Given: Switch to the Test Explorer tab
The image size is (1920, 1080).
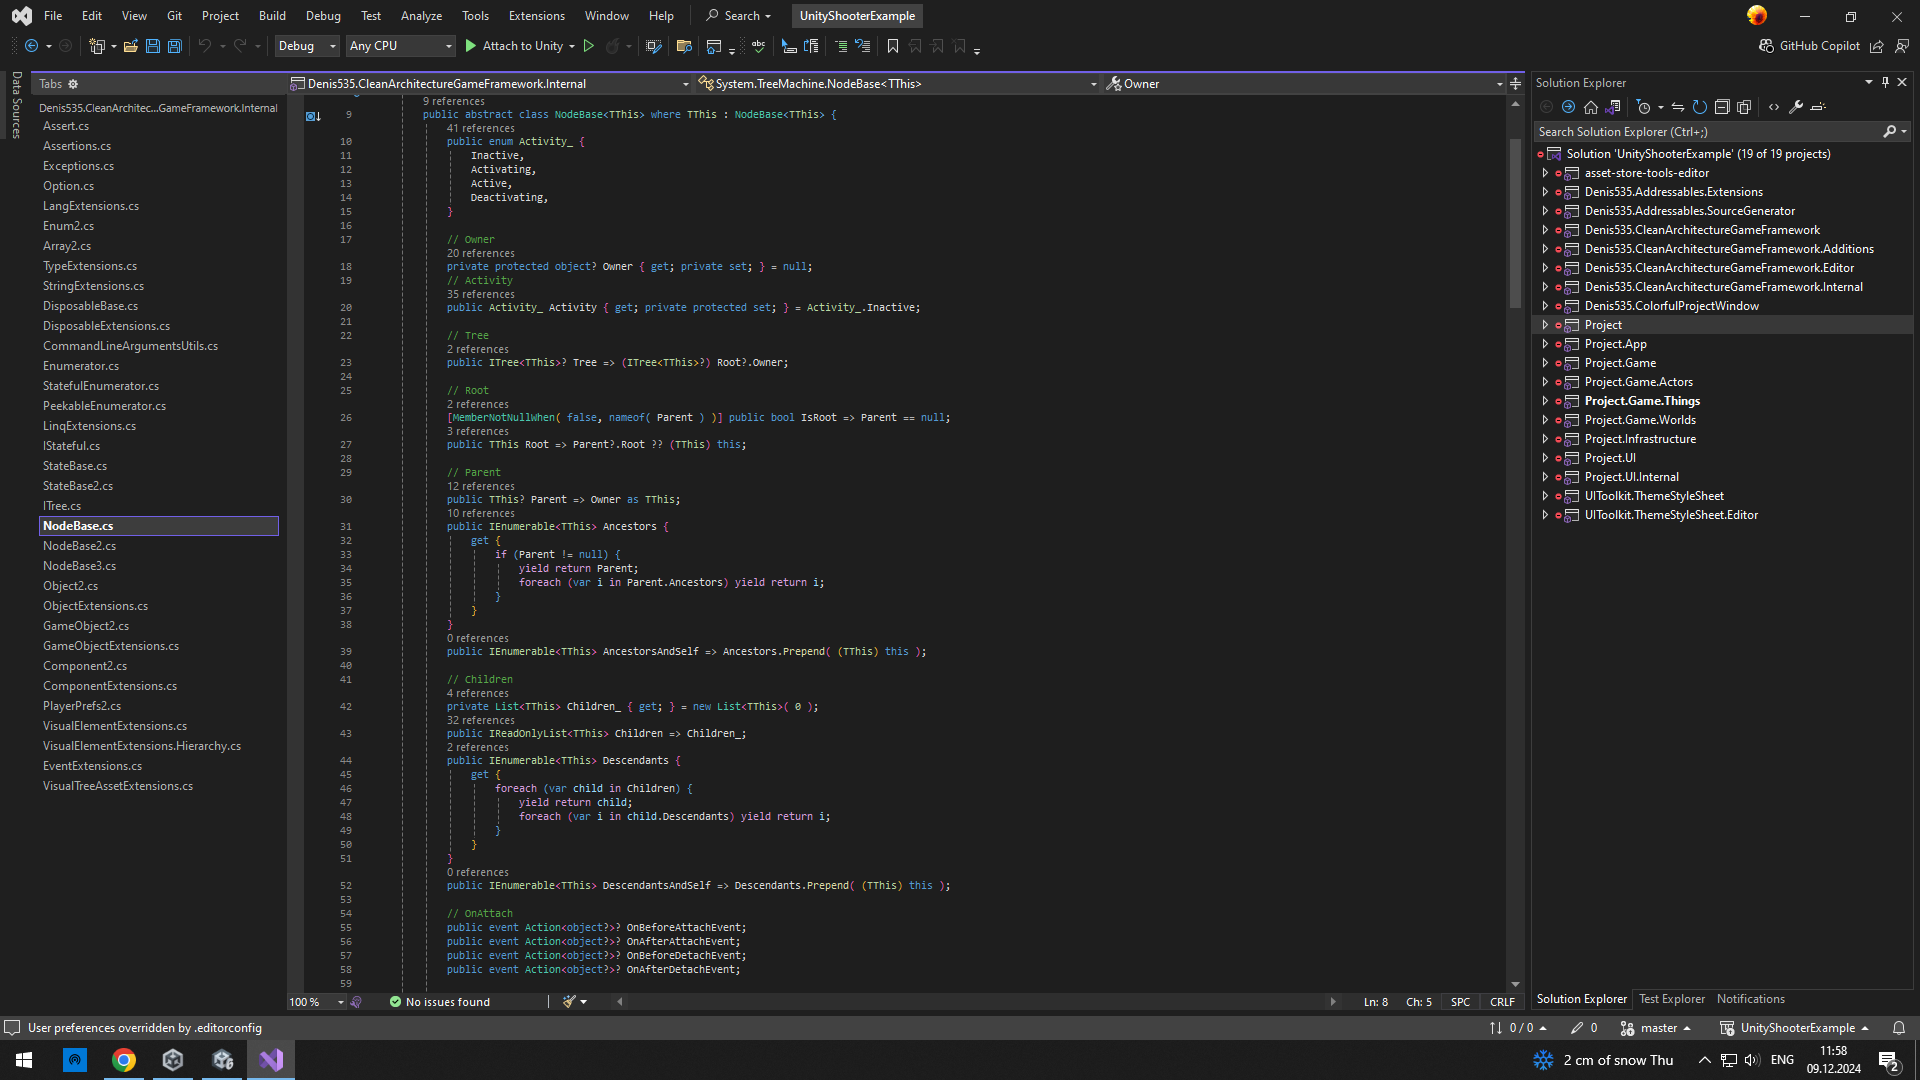Looking at the screenshot, I should click(x=1671, y=999).
